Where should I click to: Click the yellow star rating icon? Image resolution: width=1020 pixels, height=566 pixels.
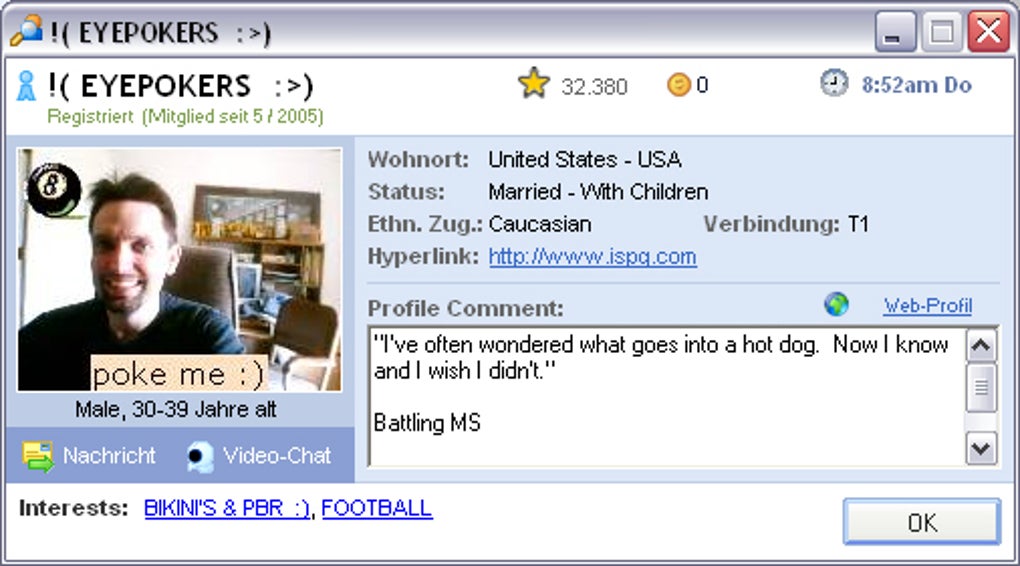click(x=533, y=83)
